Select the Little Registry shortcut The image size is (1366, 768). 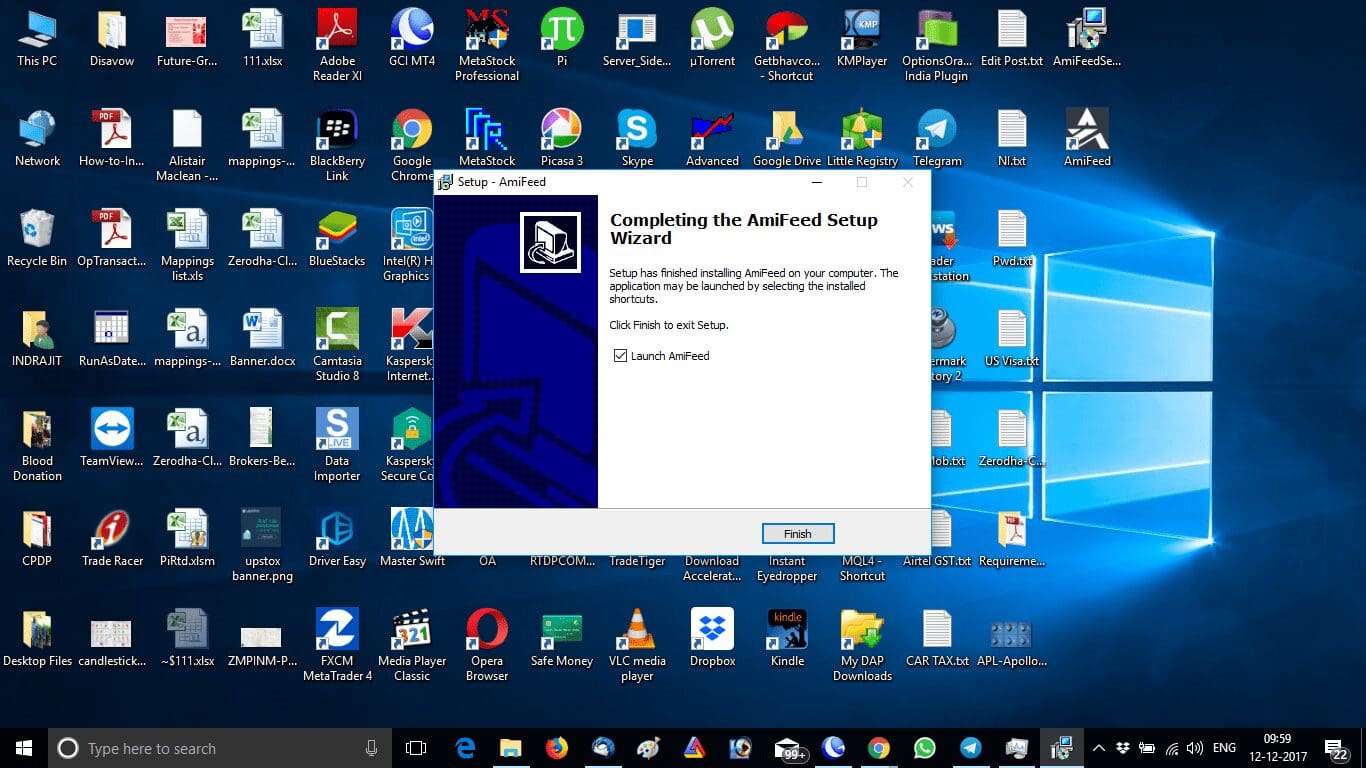pyautogui.click(x=862, y=138)
